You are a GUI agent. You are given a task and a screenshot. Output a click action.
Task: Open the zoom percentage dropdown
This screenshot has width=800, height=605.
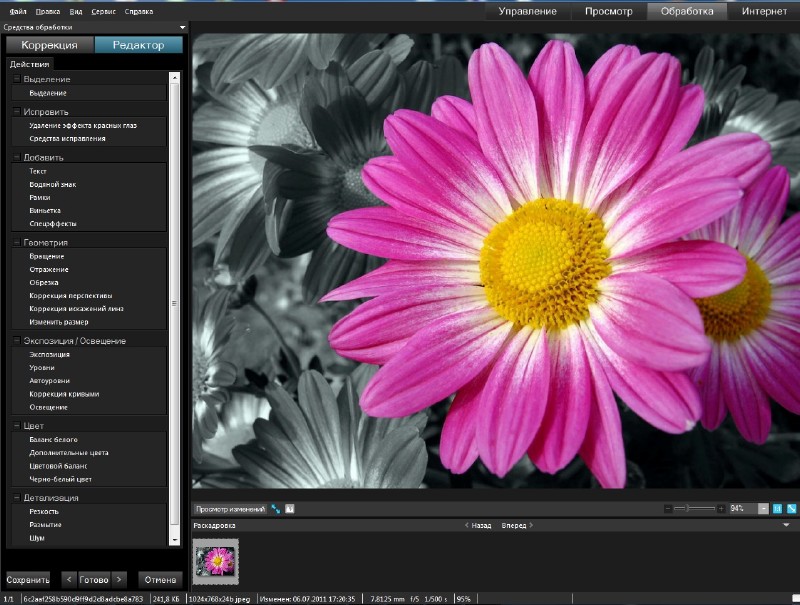click(763, 508)
